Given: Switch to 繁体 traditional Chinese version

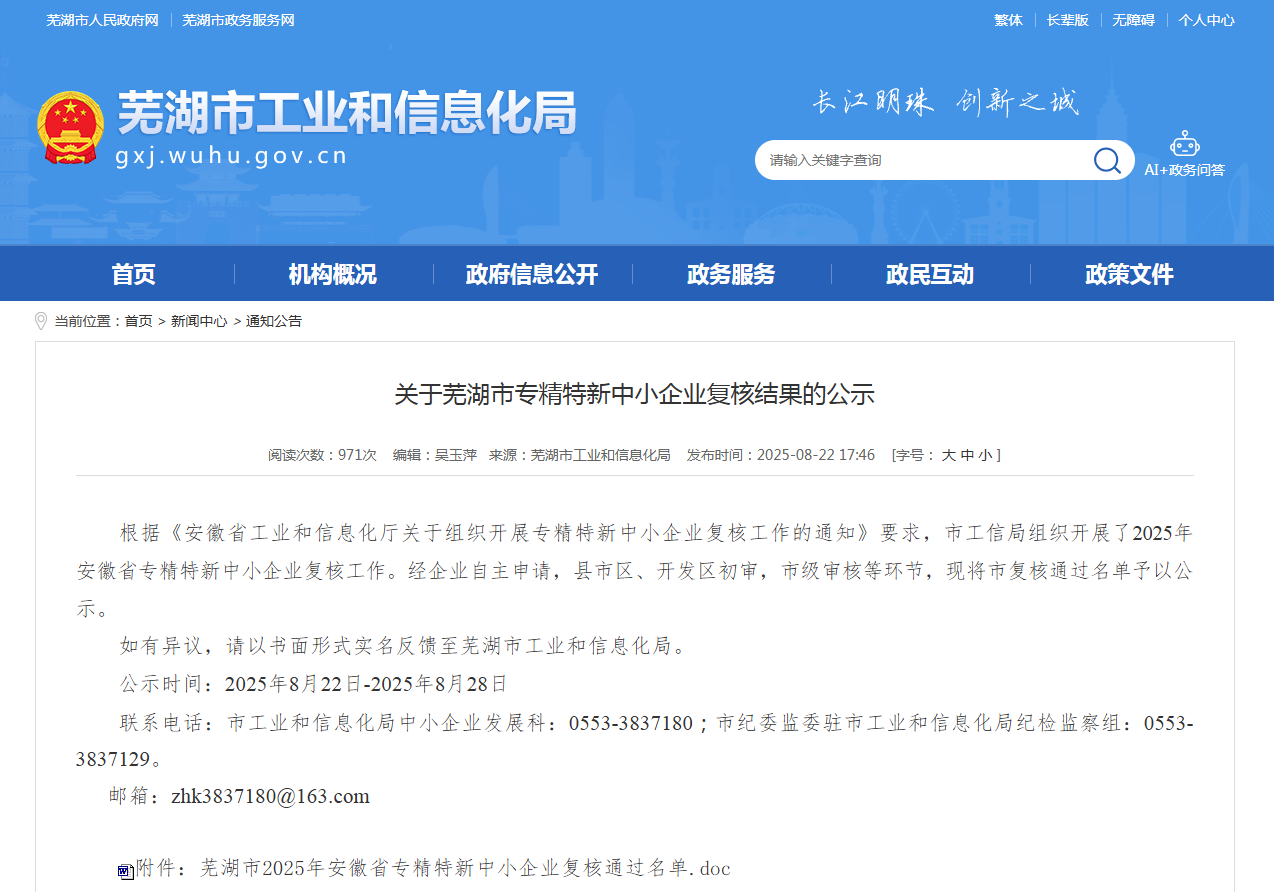Looking at the screenshot, I should click(x=1008, y=20).
